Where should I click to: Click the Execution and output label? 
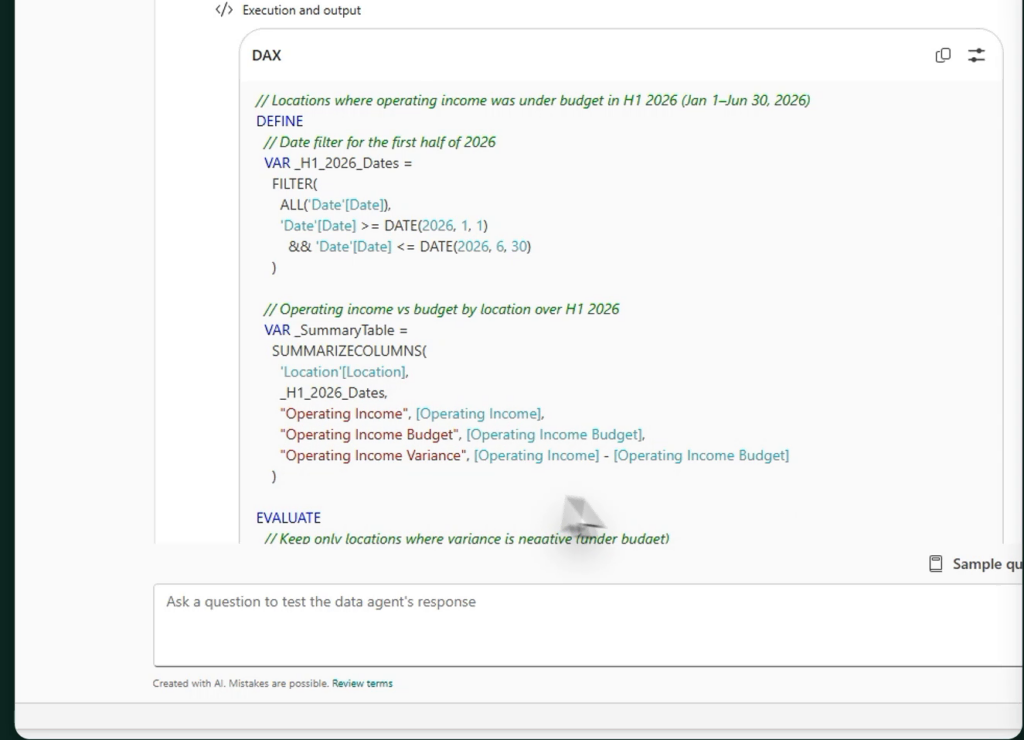301,10
